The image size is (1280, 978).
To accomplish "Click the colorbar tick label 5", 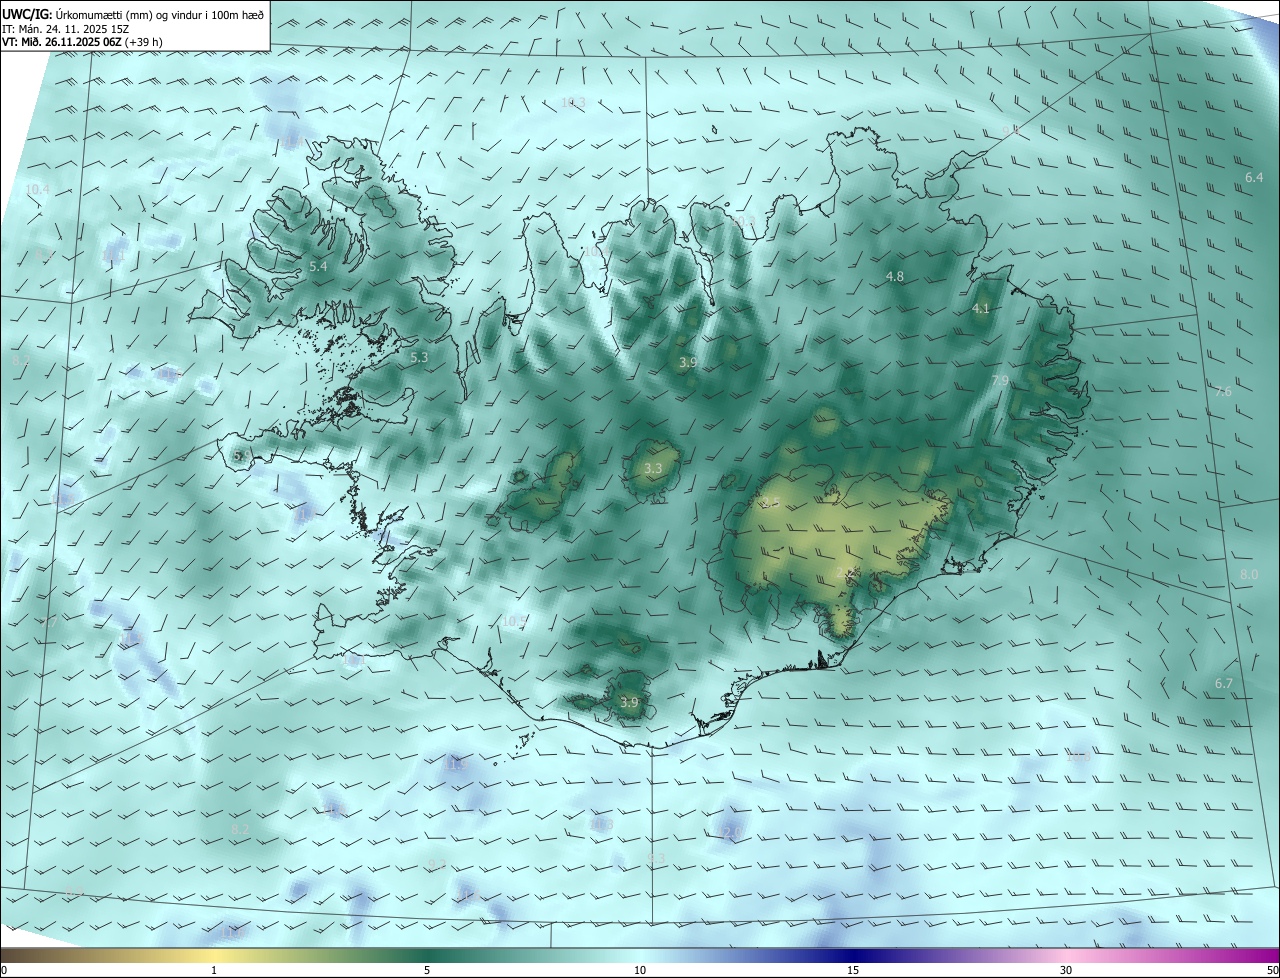I will (x=427, y=970).
